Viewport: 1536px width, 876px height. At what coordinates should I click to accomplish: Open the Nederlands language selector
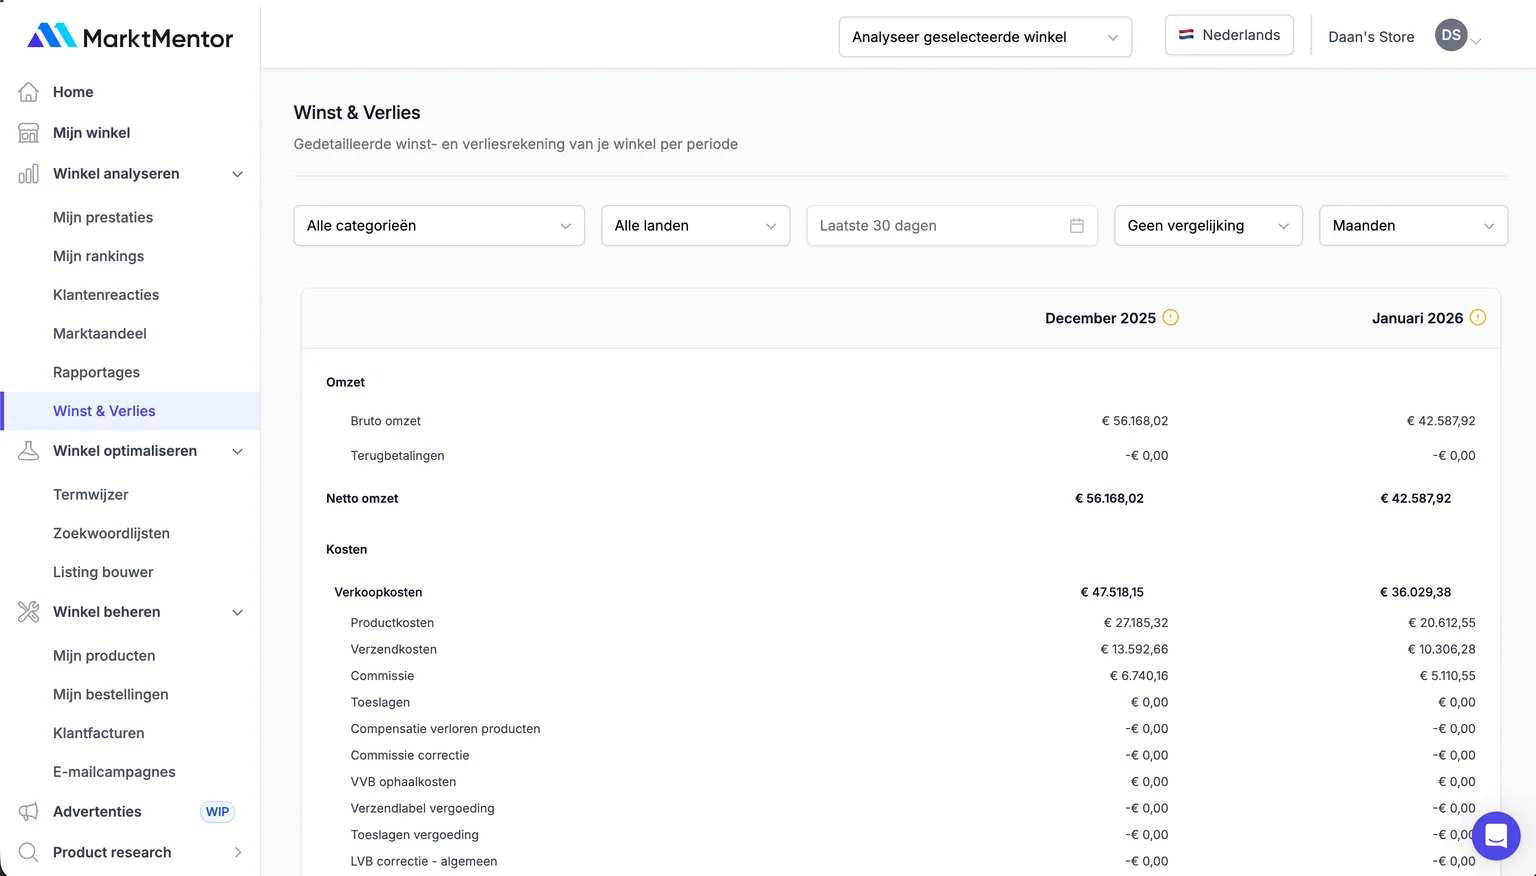pos(1229,35)
